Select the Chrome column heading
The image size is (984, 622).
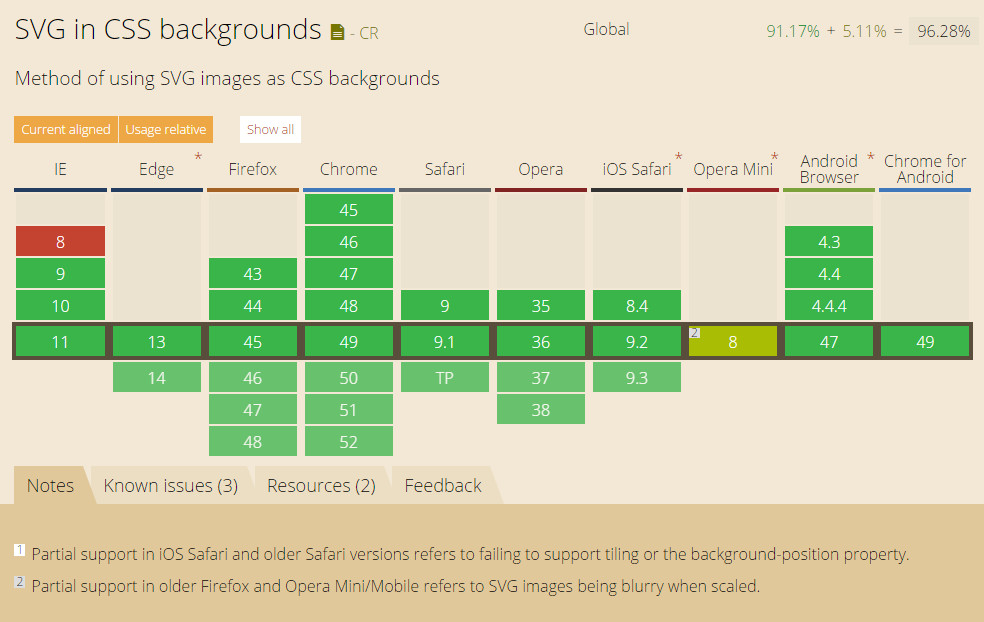tap(348, 169)
